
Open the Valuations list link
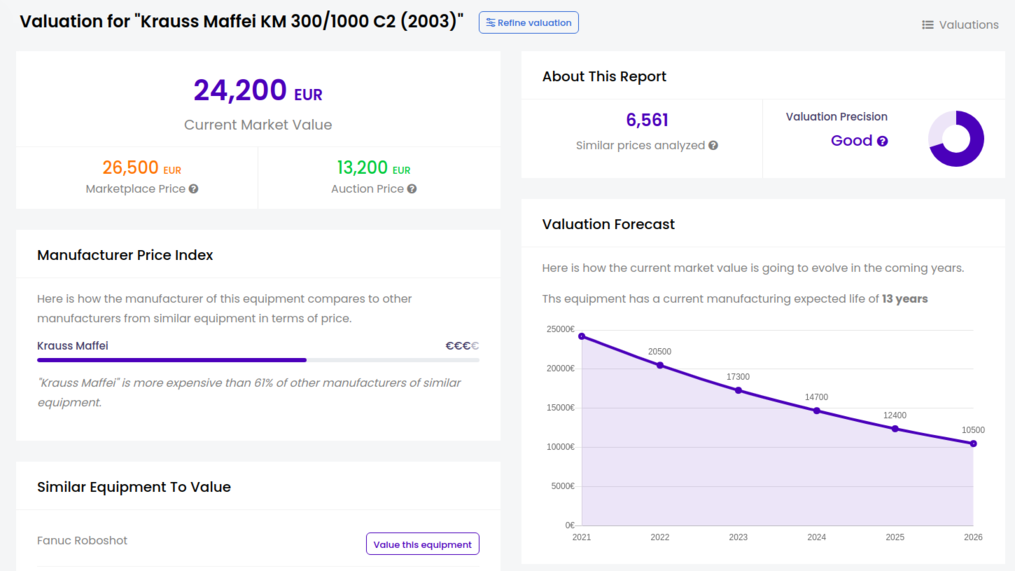click(x=968, y=25)
